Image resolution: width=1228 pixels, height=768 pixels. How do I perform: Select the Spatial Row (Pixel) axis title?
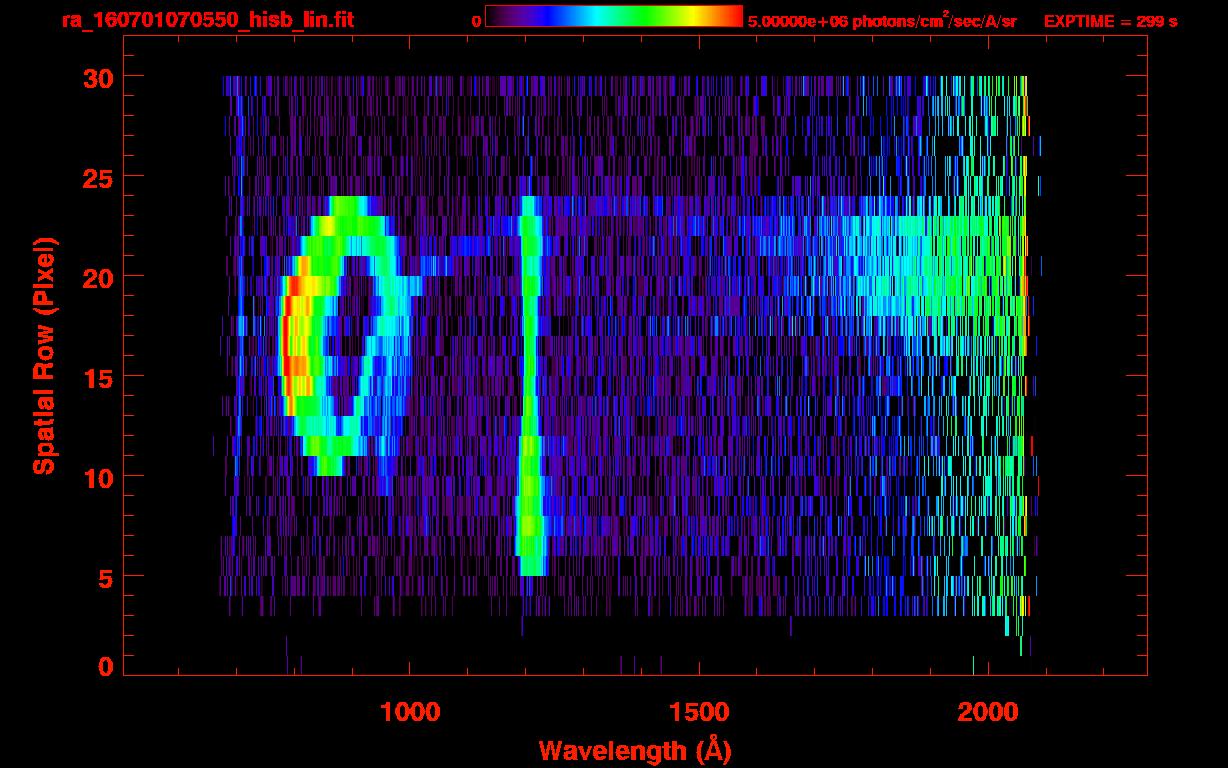pyautogui.click(x=44, y=356)
